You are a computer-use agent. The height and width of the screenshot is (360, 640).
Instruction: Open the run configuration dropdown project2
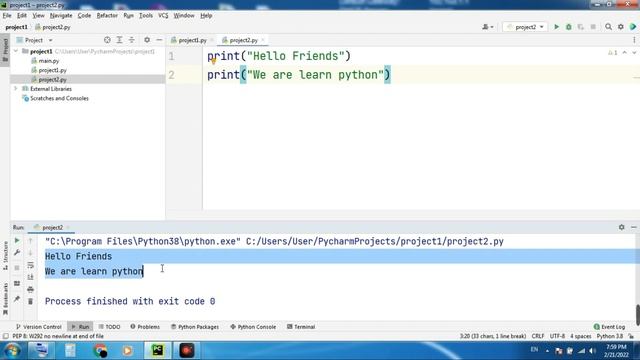tap(525, 27)
